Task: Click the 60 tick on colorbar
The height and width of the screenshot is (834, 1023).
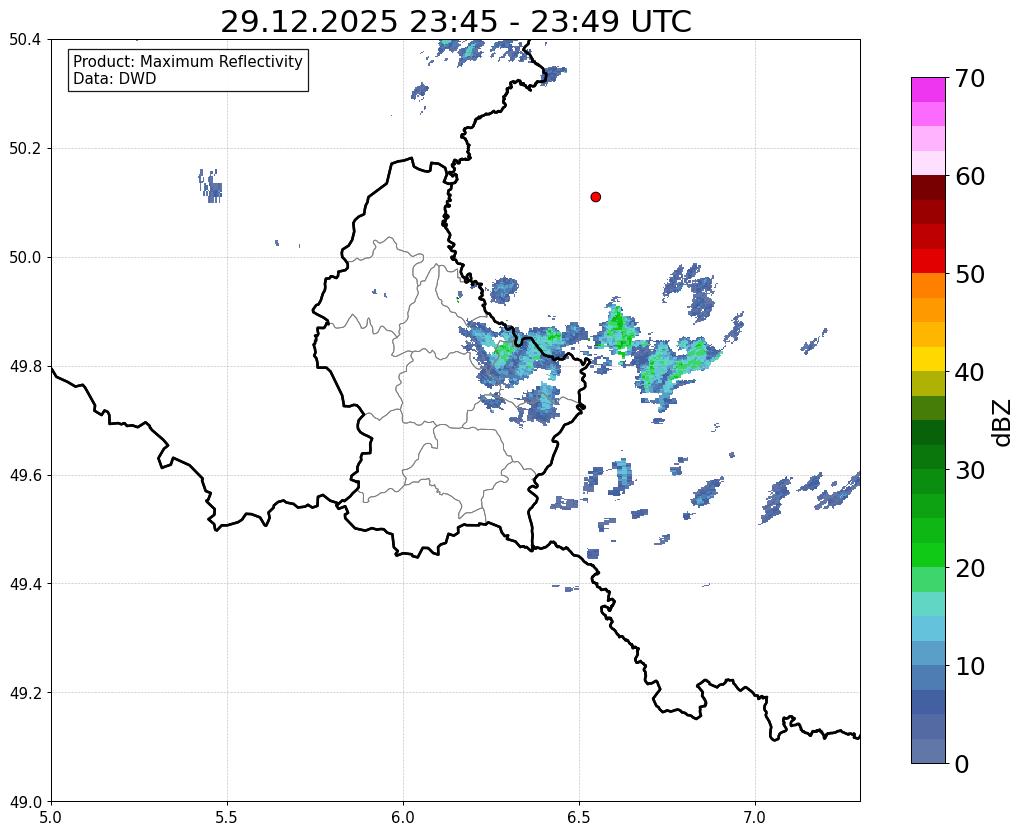Action: click(969, 176)
